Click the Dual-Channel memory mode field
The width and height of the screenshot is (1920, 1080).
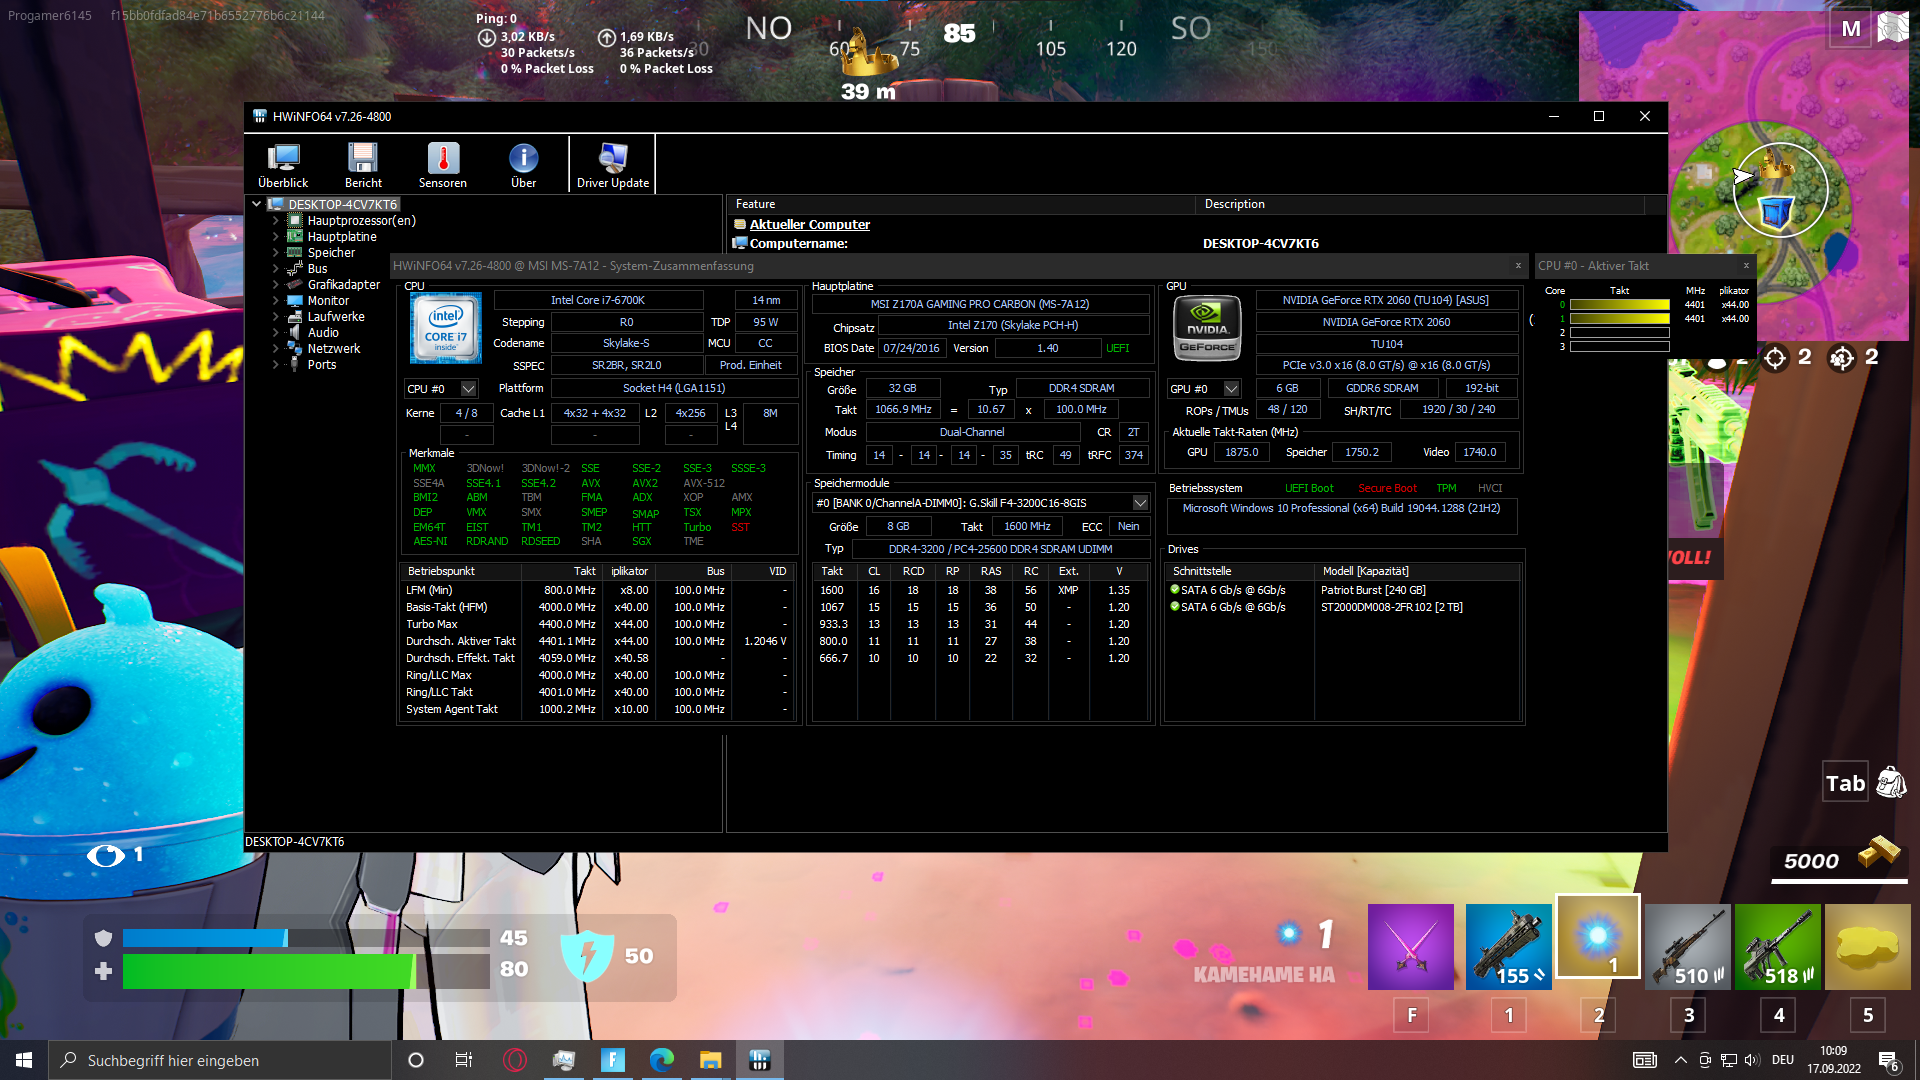972,432
